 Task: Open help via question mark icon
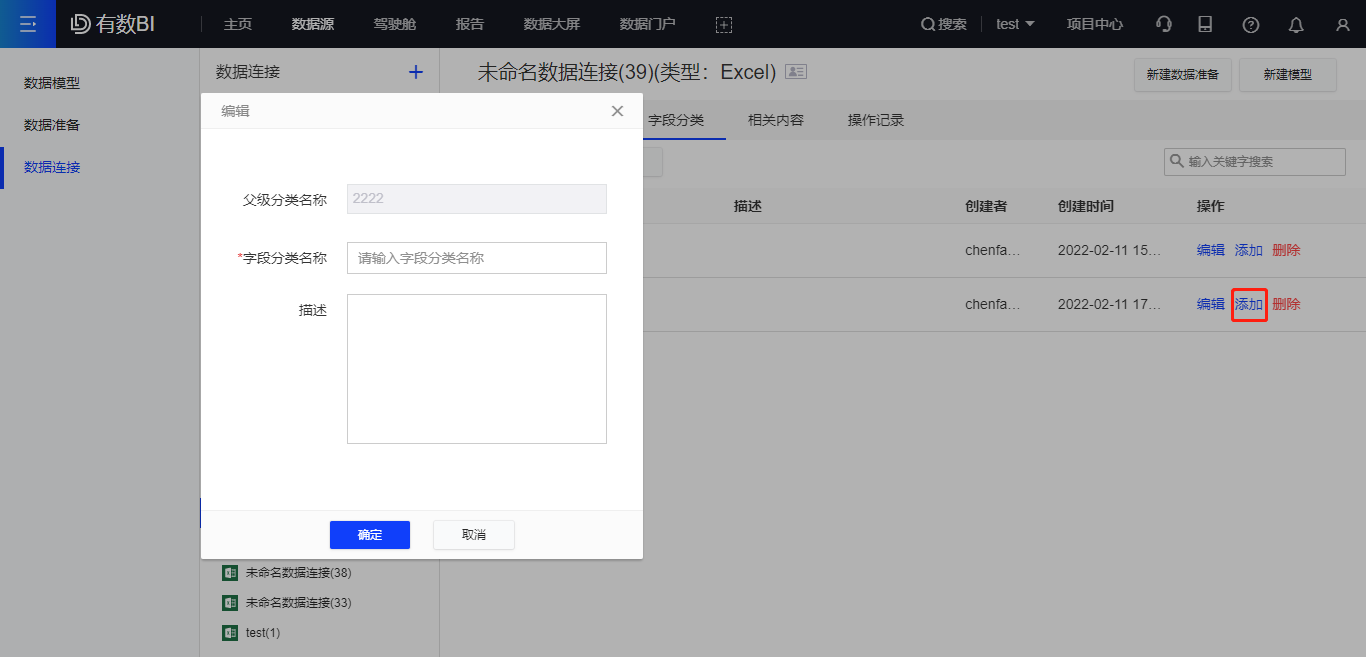tap(1250, 23)
